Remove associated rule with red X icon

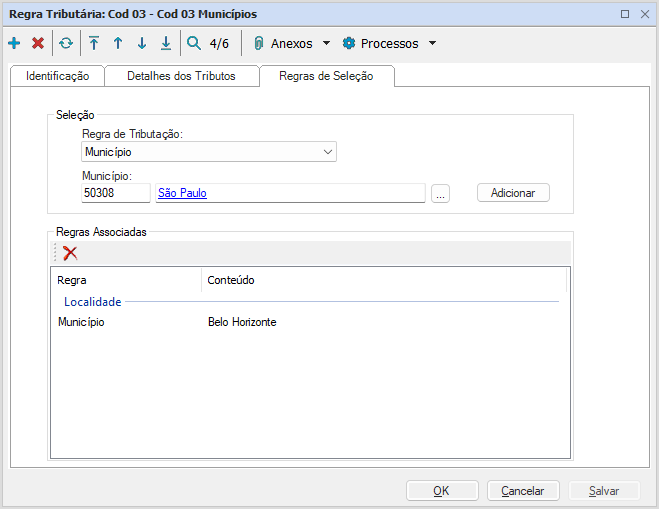70,253
